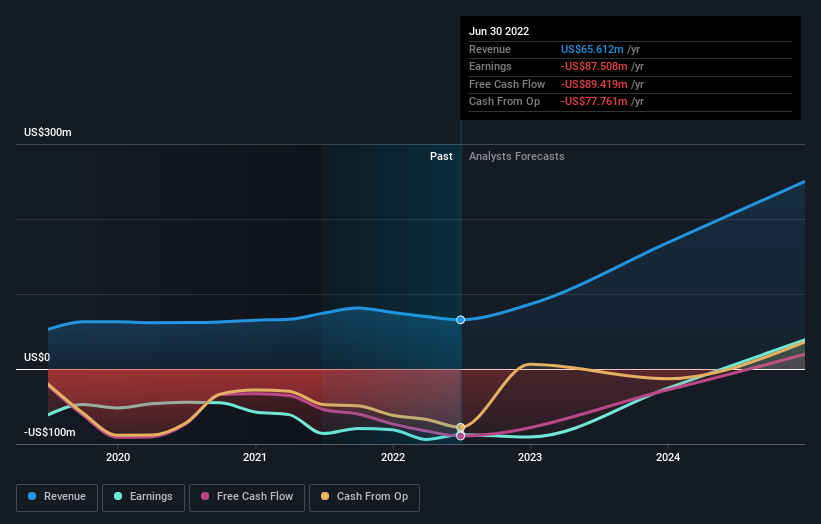Click the US$300m y-axis label

pyautogui.click(x=48, y=132)
